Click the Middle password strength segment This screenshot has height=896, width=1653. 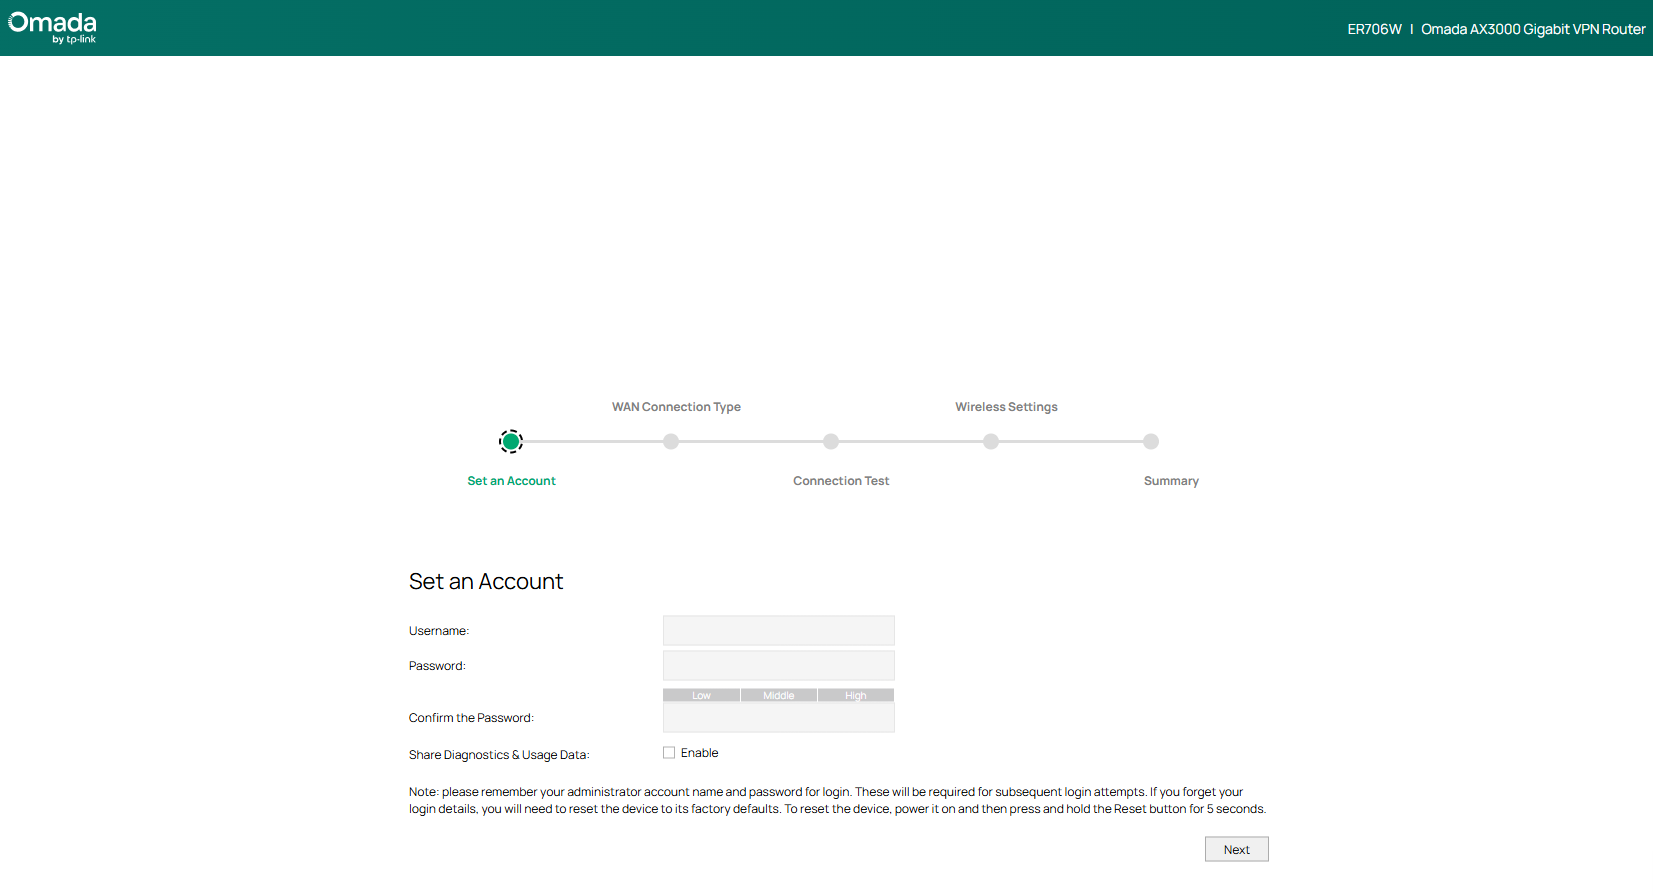pos(779,695)
